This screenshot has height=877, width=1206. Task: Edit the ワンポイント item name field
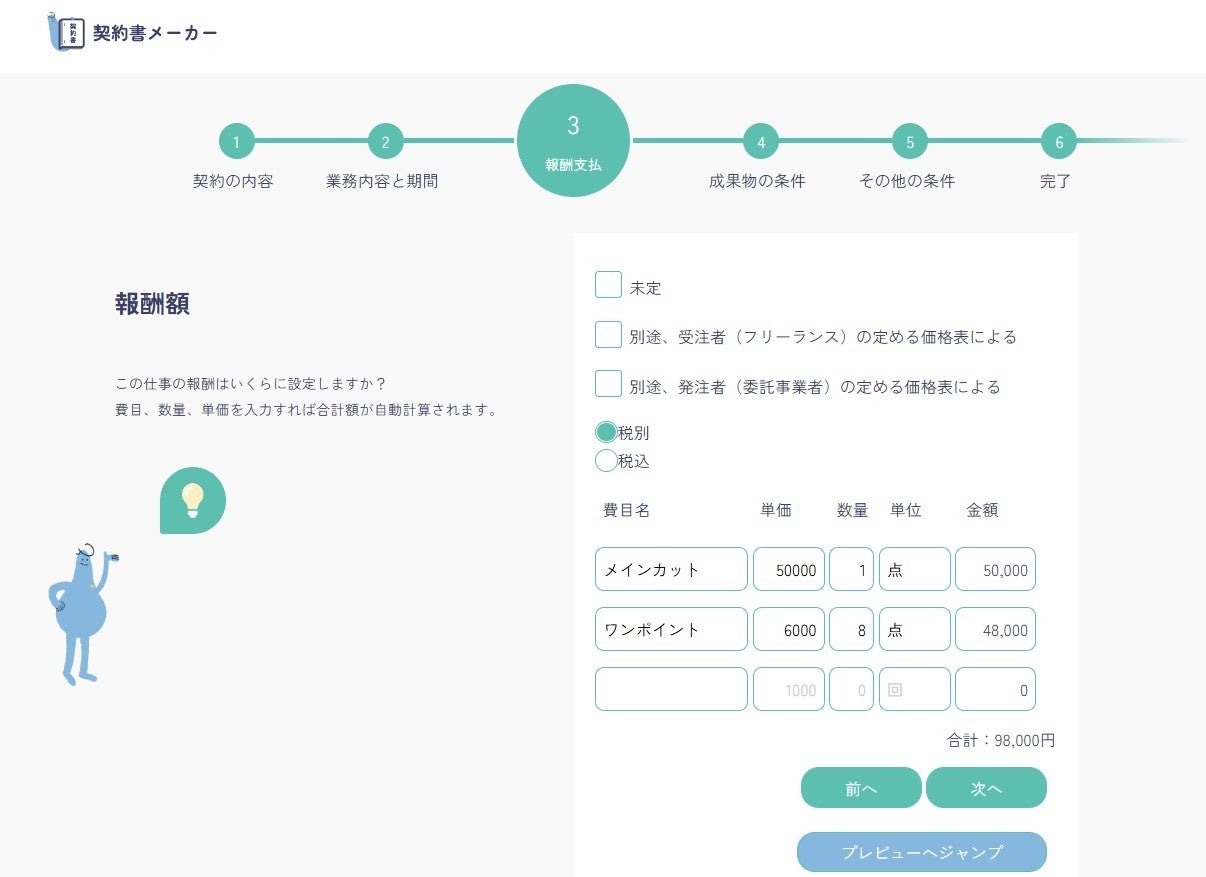tap(671, 629)
